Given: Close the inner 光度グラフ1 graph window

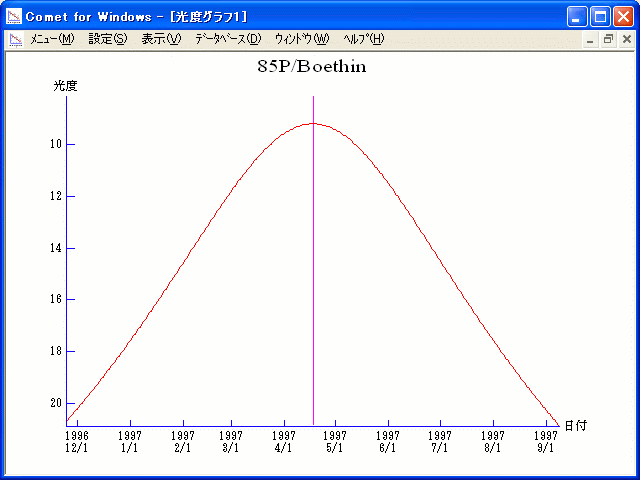Looking at the screenshot, I should pyautogui.click(x=626, y=39).
